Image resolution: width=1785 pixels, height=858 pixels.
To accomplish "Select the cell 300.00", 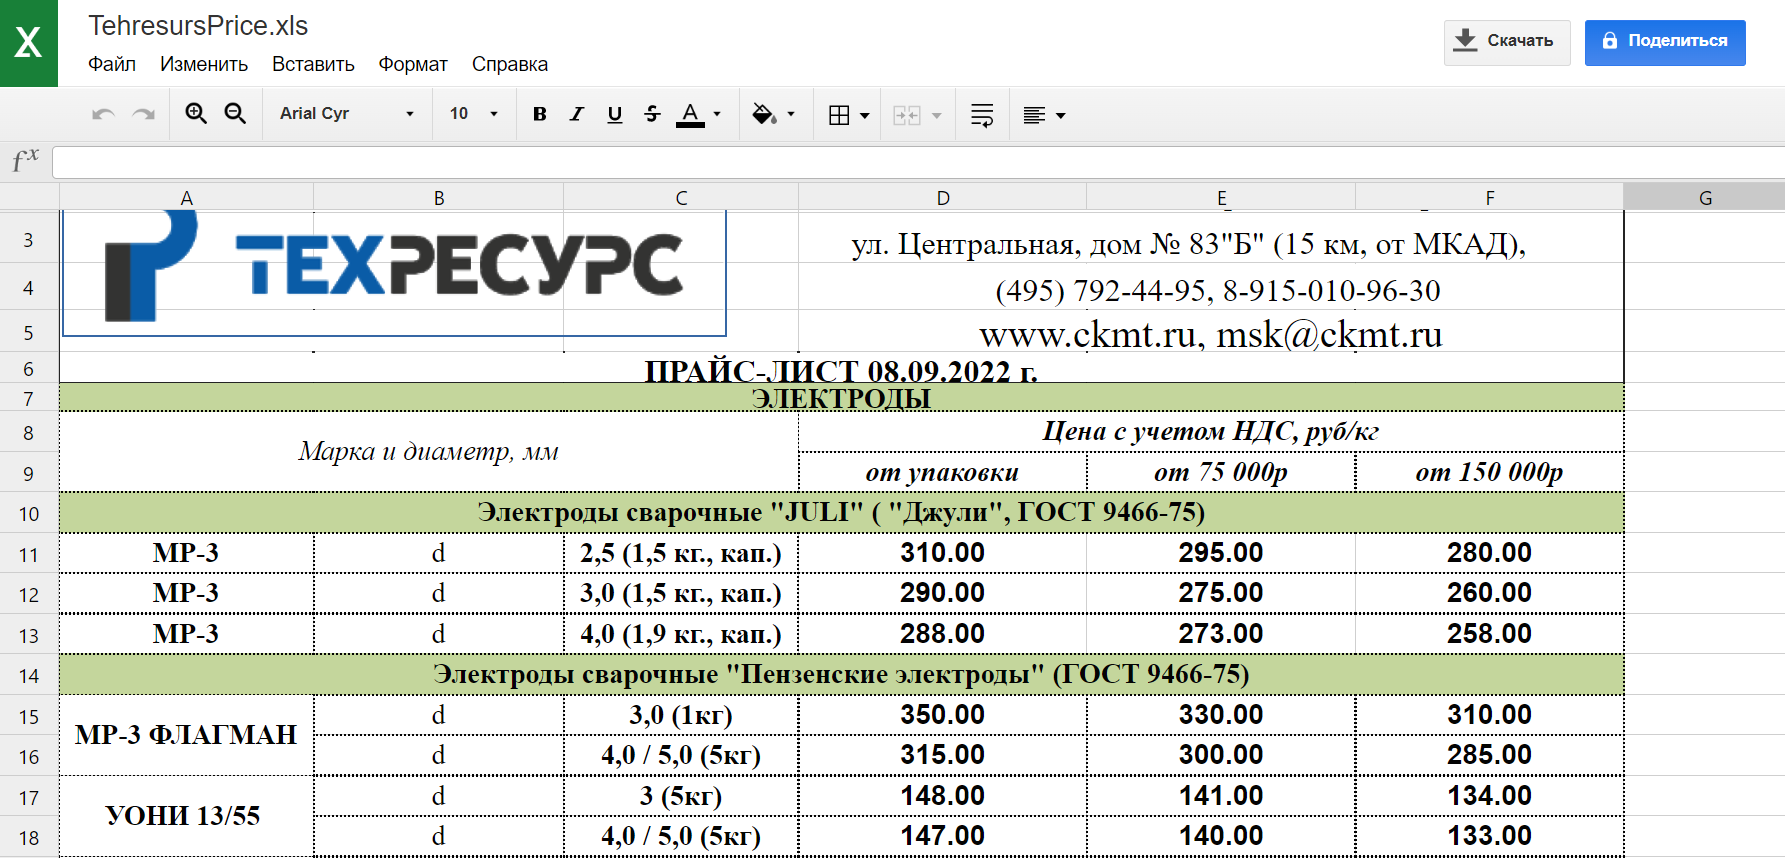I will 1221,755.
